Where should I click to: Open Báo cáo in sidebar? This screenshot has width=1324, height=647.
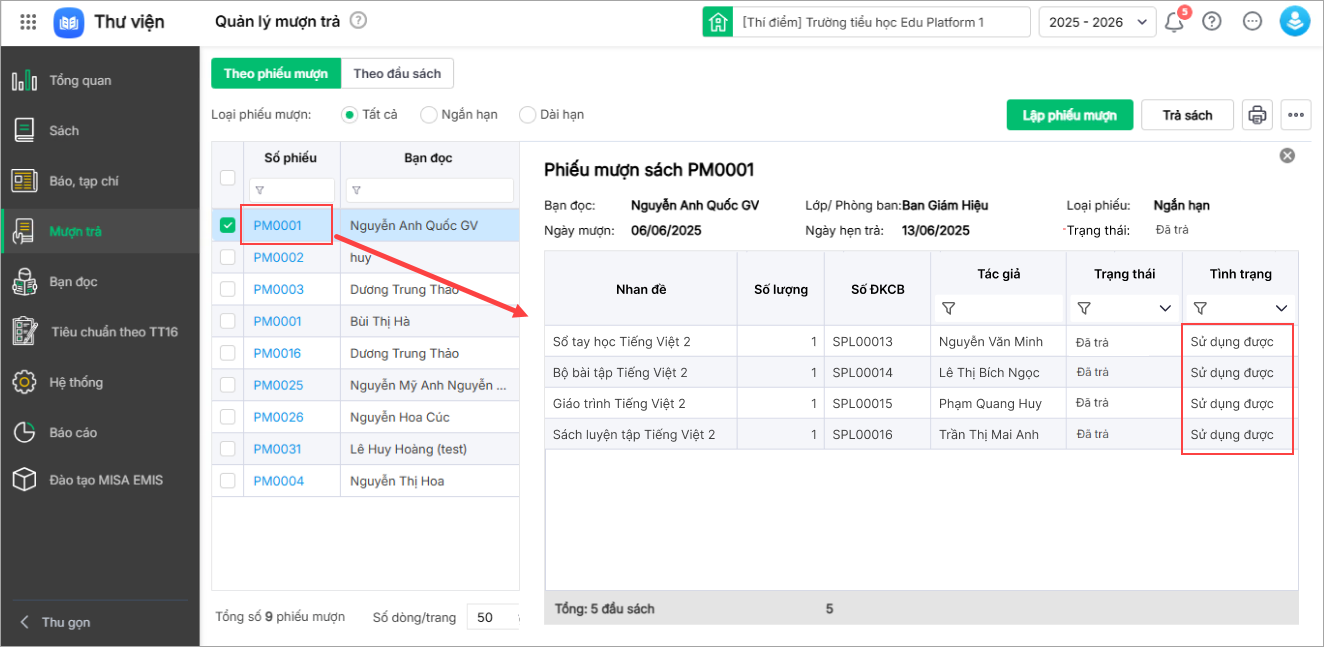pos(100,432)
